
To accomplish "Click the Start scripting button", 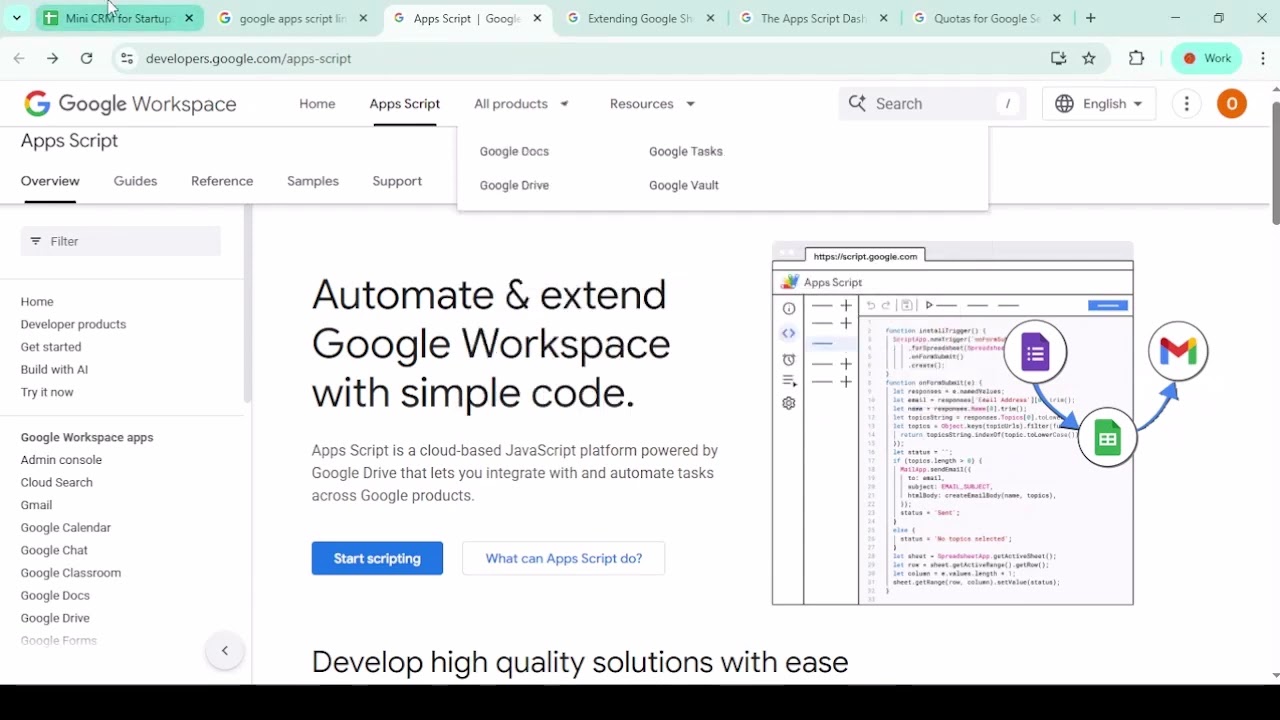I will (377, 558).
